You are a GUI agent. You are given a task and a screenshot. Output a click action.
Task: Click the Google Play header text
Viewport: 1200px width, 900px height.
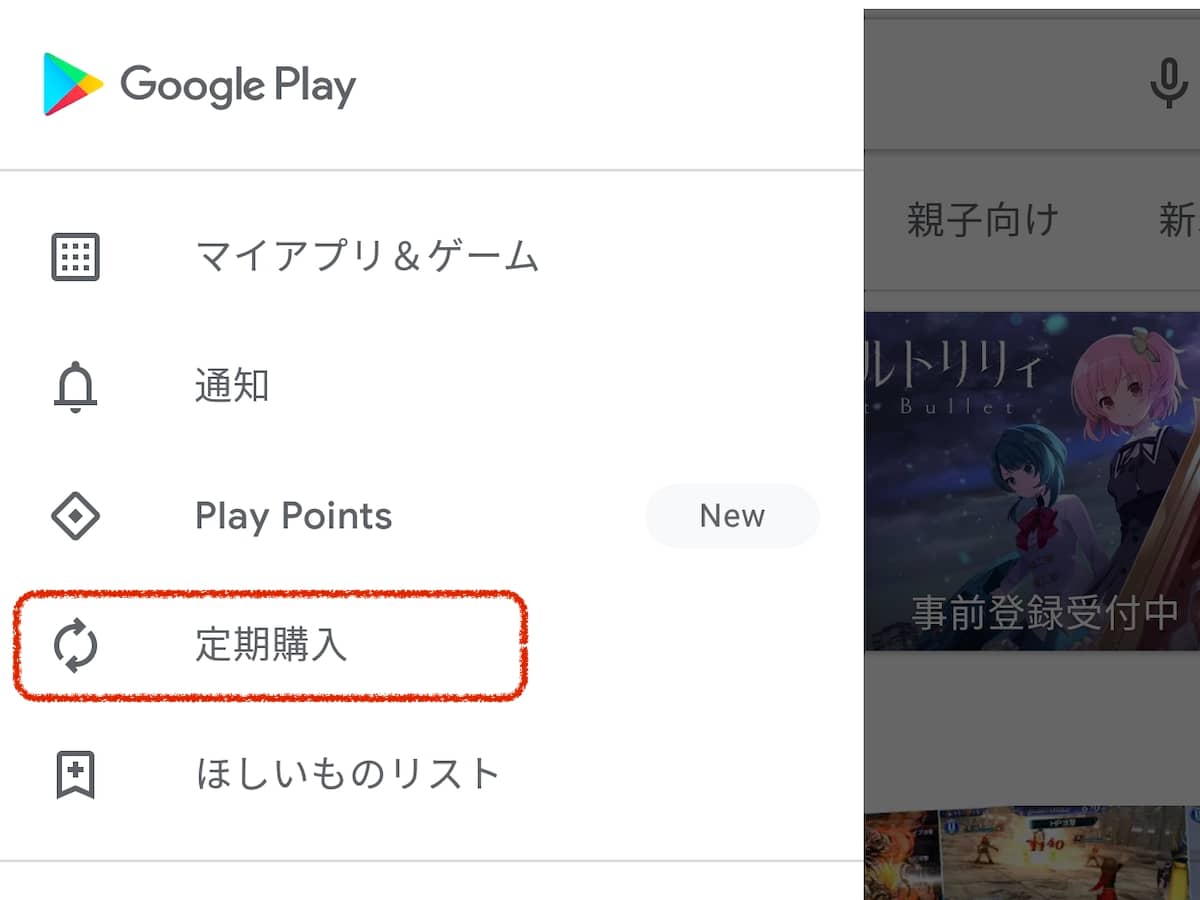coord(238,85)
